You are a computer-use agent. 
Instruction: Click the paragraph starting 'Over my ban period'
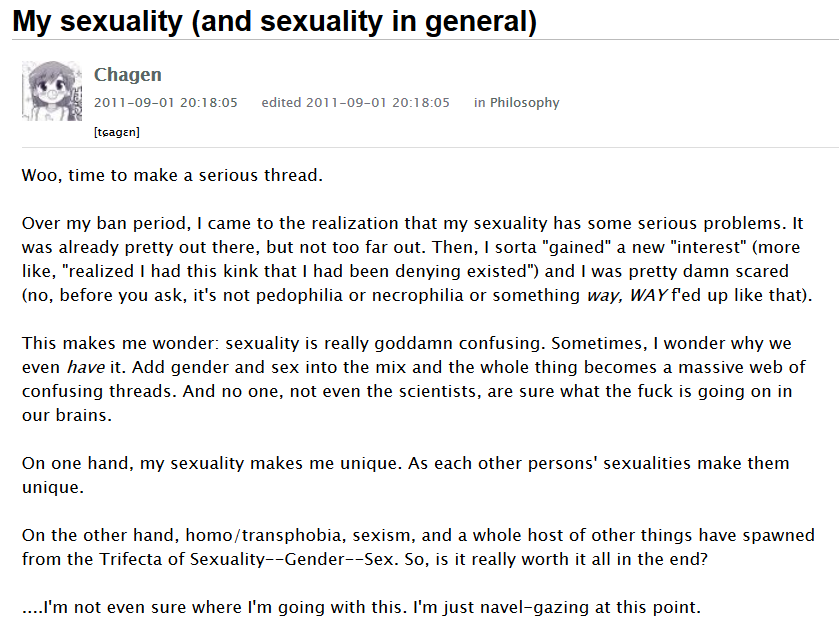tap(417, 259)
